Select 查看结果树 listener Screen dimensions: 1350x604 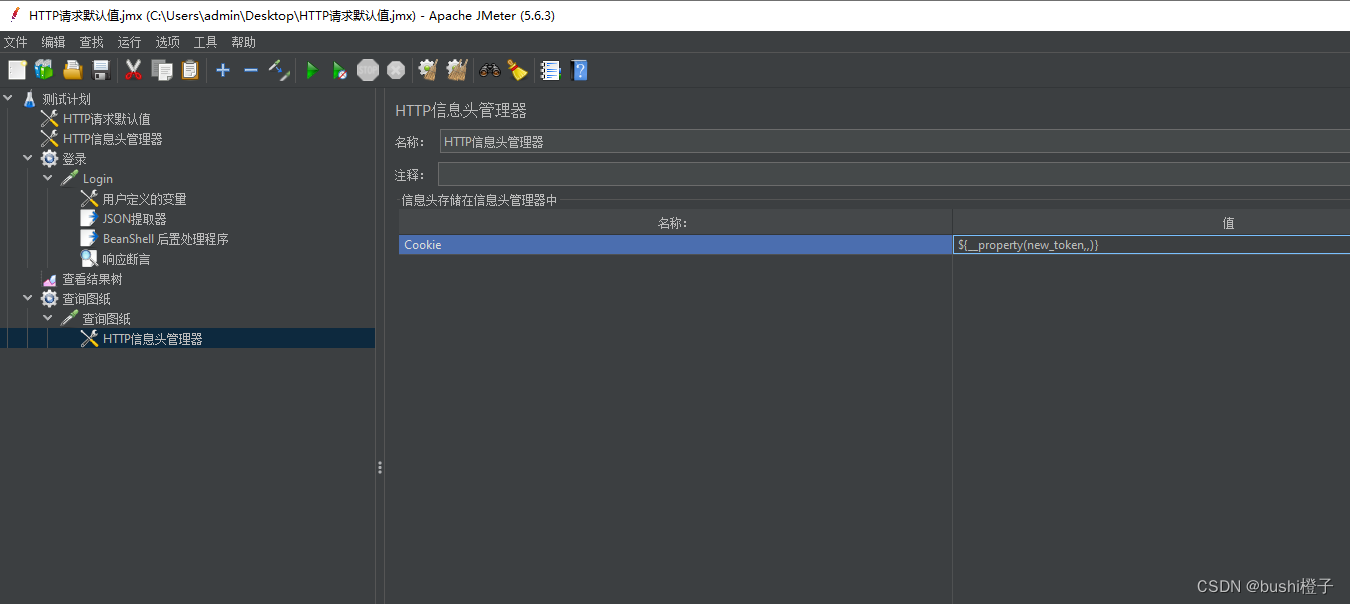[93, 279]
